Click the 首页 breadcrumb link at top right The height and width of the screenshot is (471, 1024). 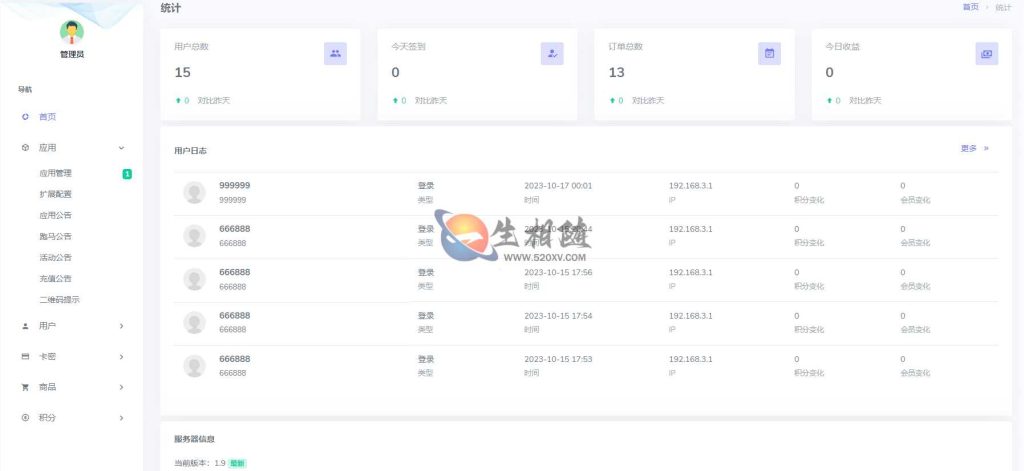pos(970,7)
